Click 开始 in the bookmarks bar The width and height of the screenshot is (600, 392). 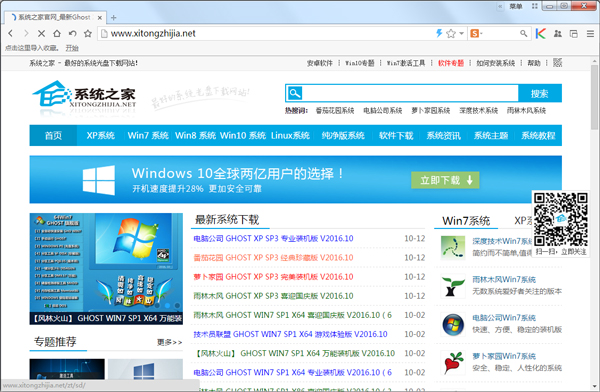pos(72,48)
